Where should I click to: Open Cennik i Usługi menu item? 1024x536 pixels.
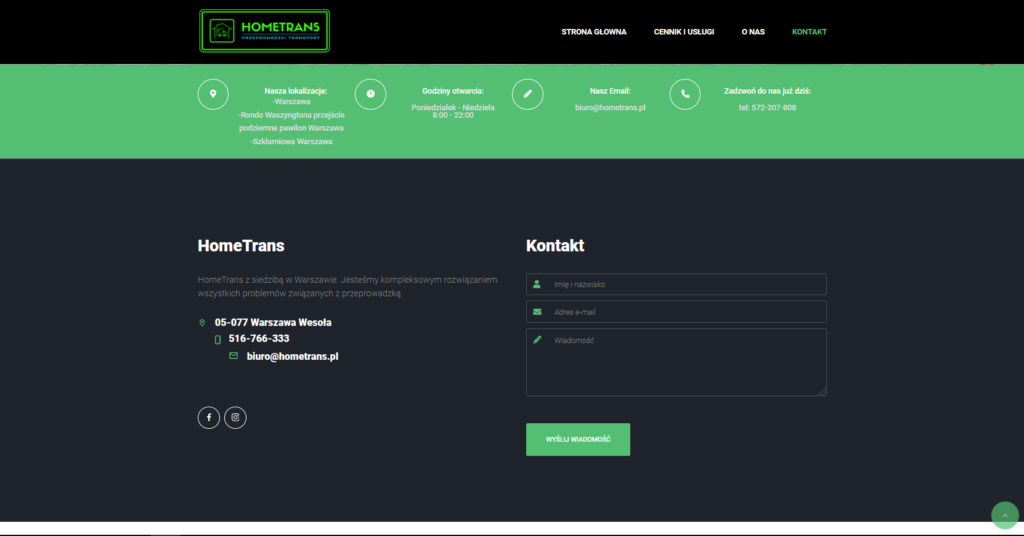pyautogui.click(x=684, y=32)
